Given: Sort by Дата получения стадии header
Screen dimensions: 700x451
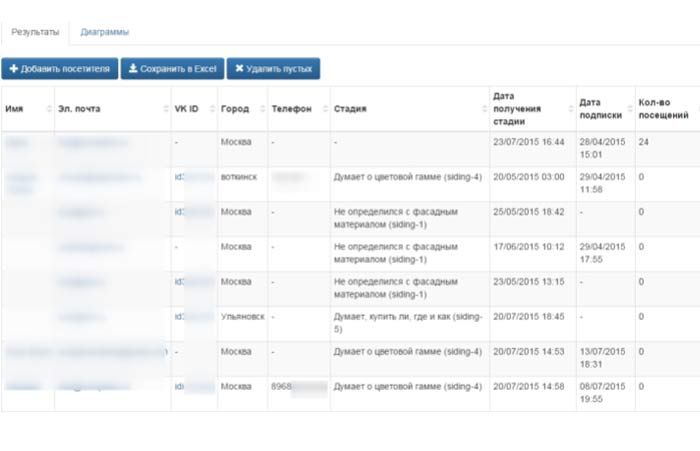Looking at the screenshot, I should [516, 108].
